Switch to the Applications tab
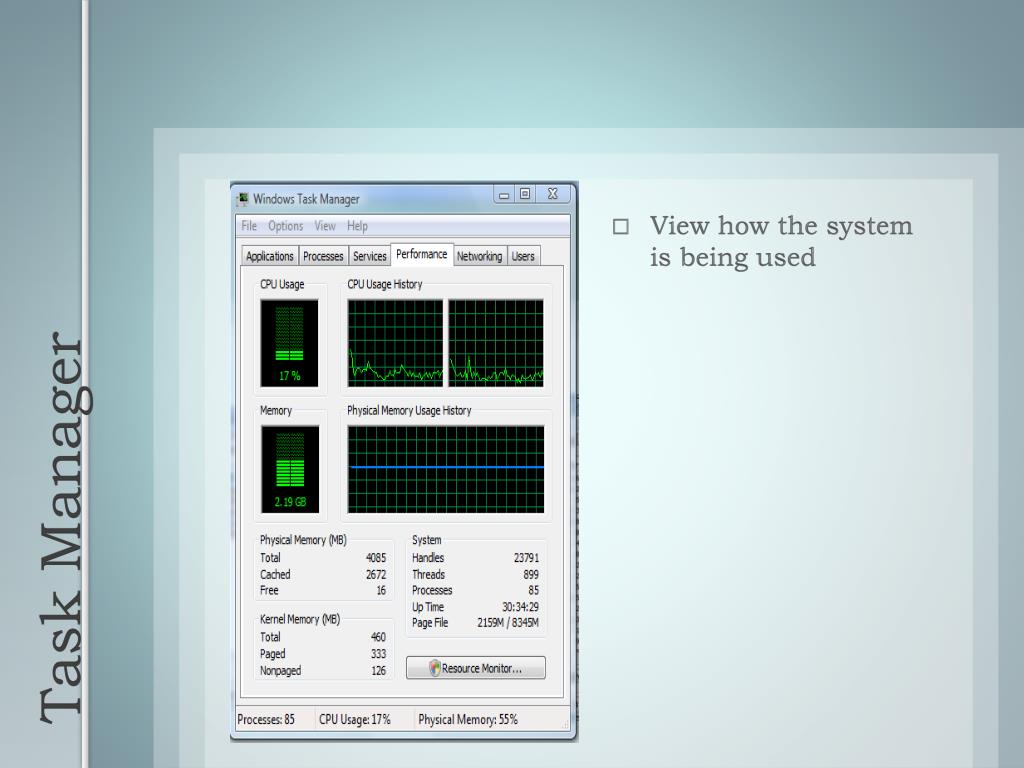1024x768 pixels. [x=270, y=256]
